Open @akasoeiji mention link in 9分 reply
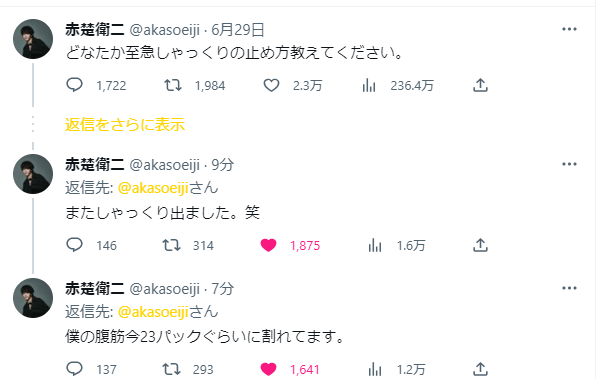Screen dimensions: 598x379 tap(153, 188)
